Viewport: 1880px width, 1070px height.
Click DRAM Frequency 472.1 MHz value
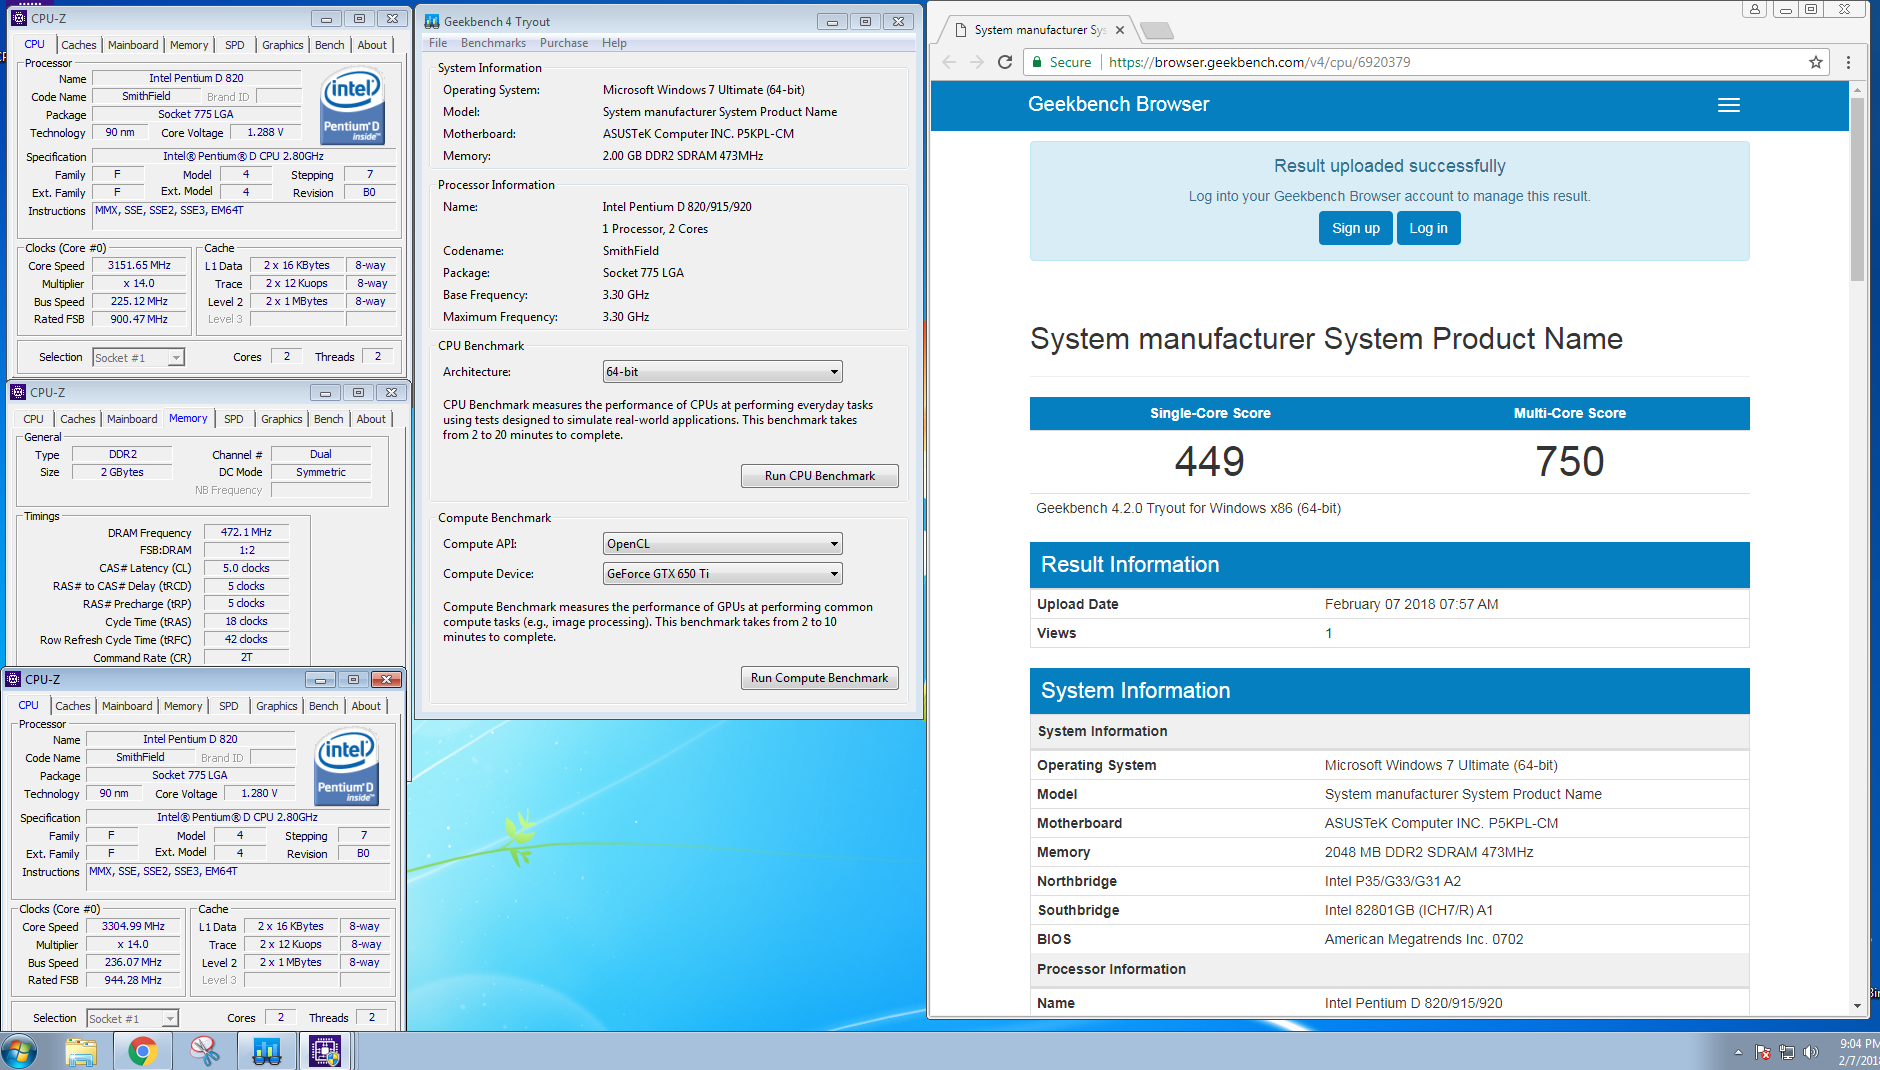point(246,533)
